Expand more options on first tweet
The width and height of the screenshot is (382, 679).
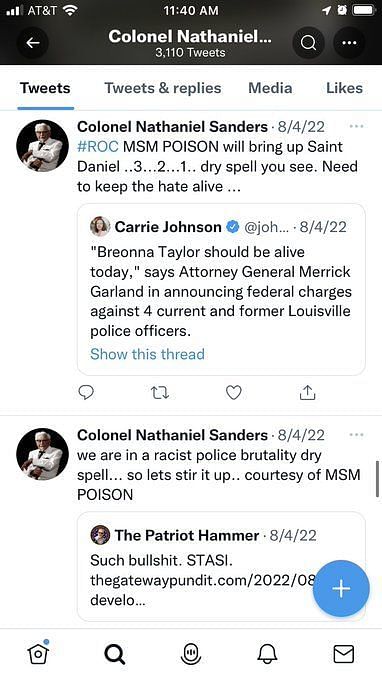pos(356,126)
